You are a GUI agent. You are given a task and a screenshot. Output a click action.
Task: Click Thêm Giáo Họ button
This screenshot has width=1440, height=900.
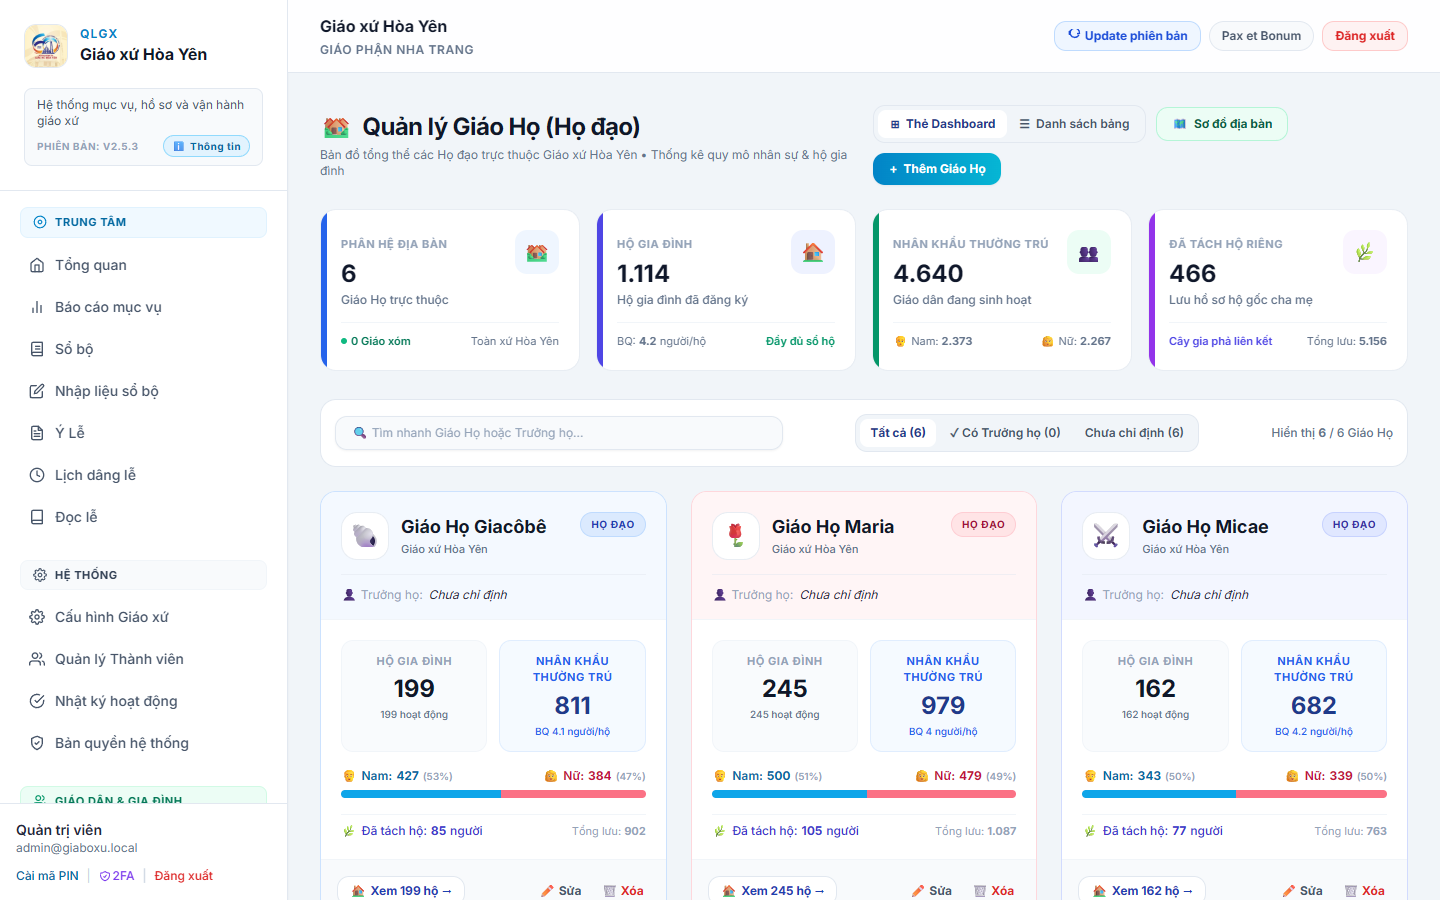(937, 169)
